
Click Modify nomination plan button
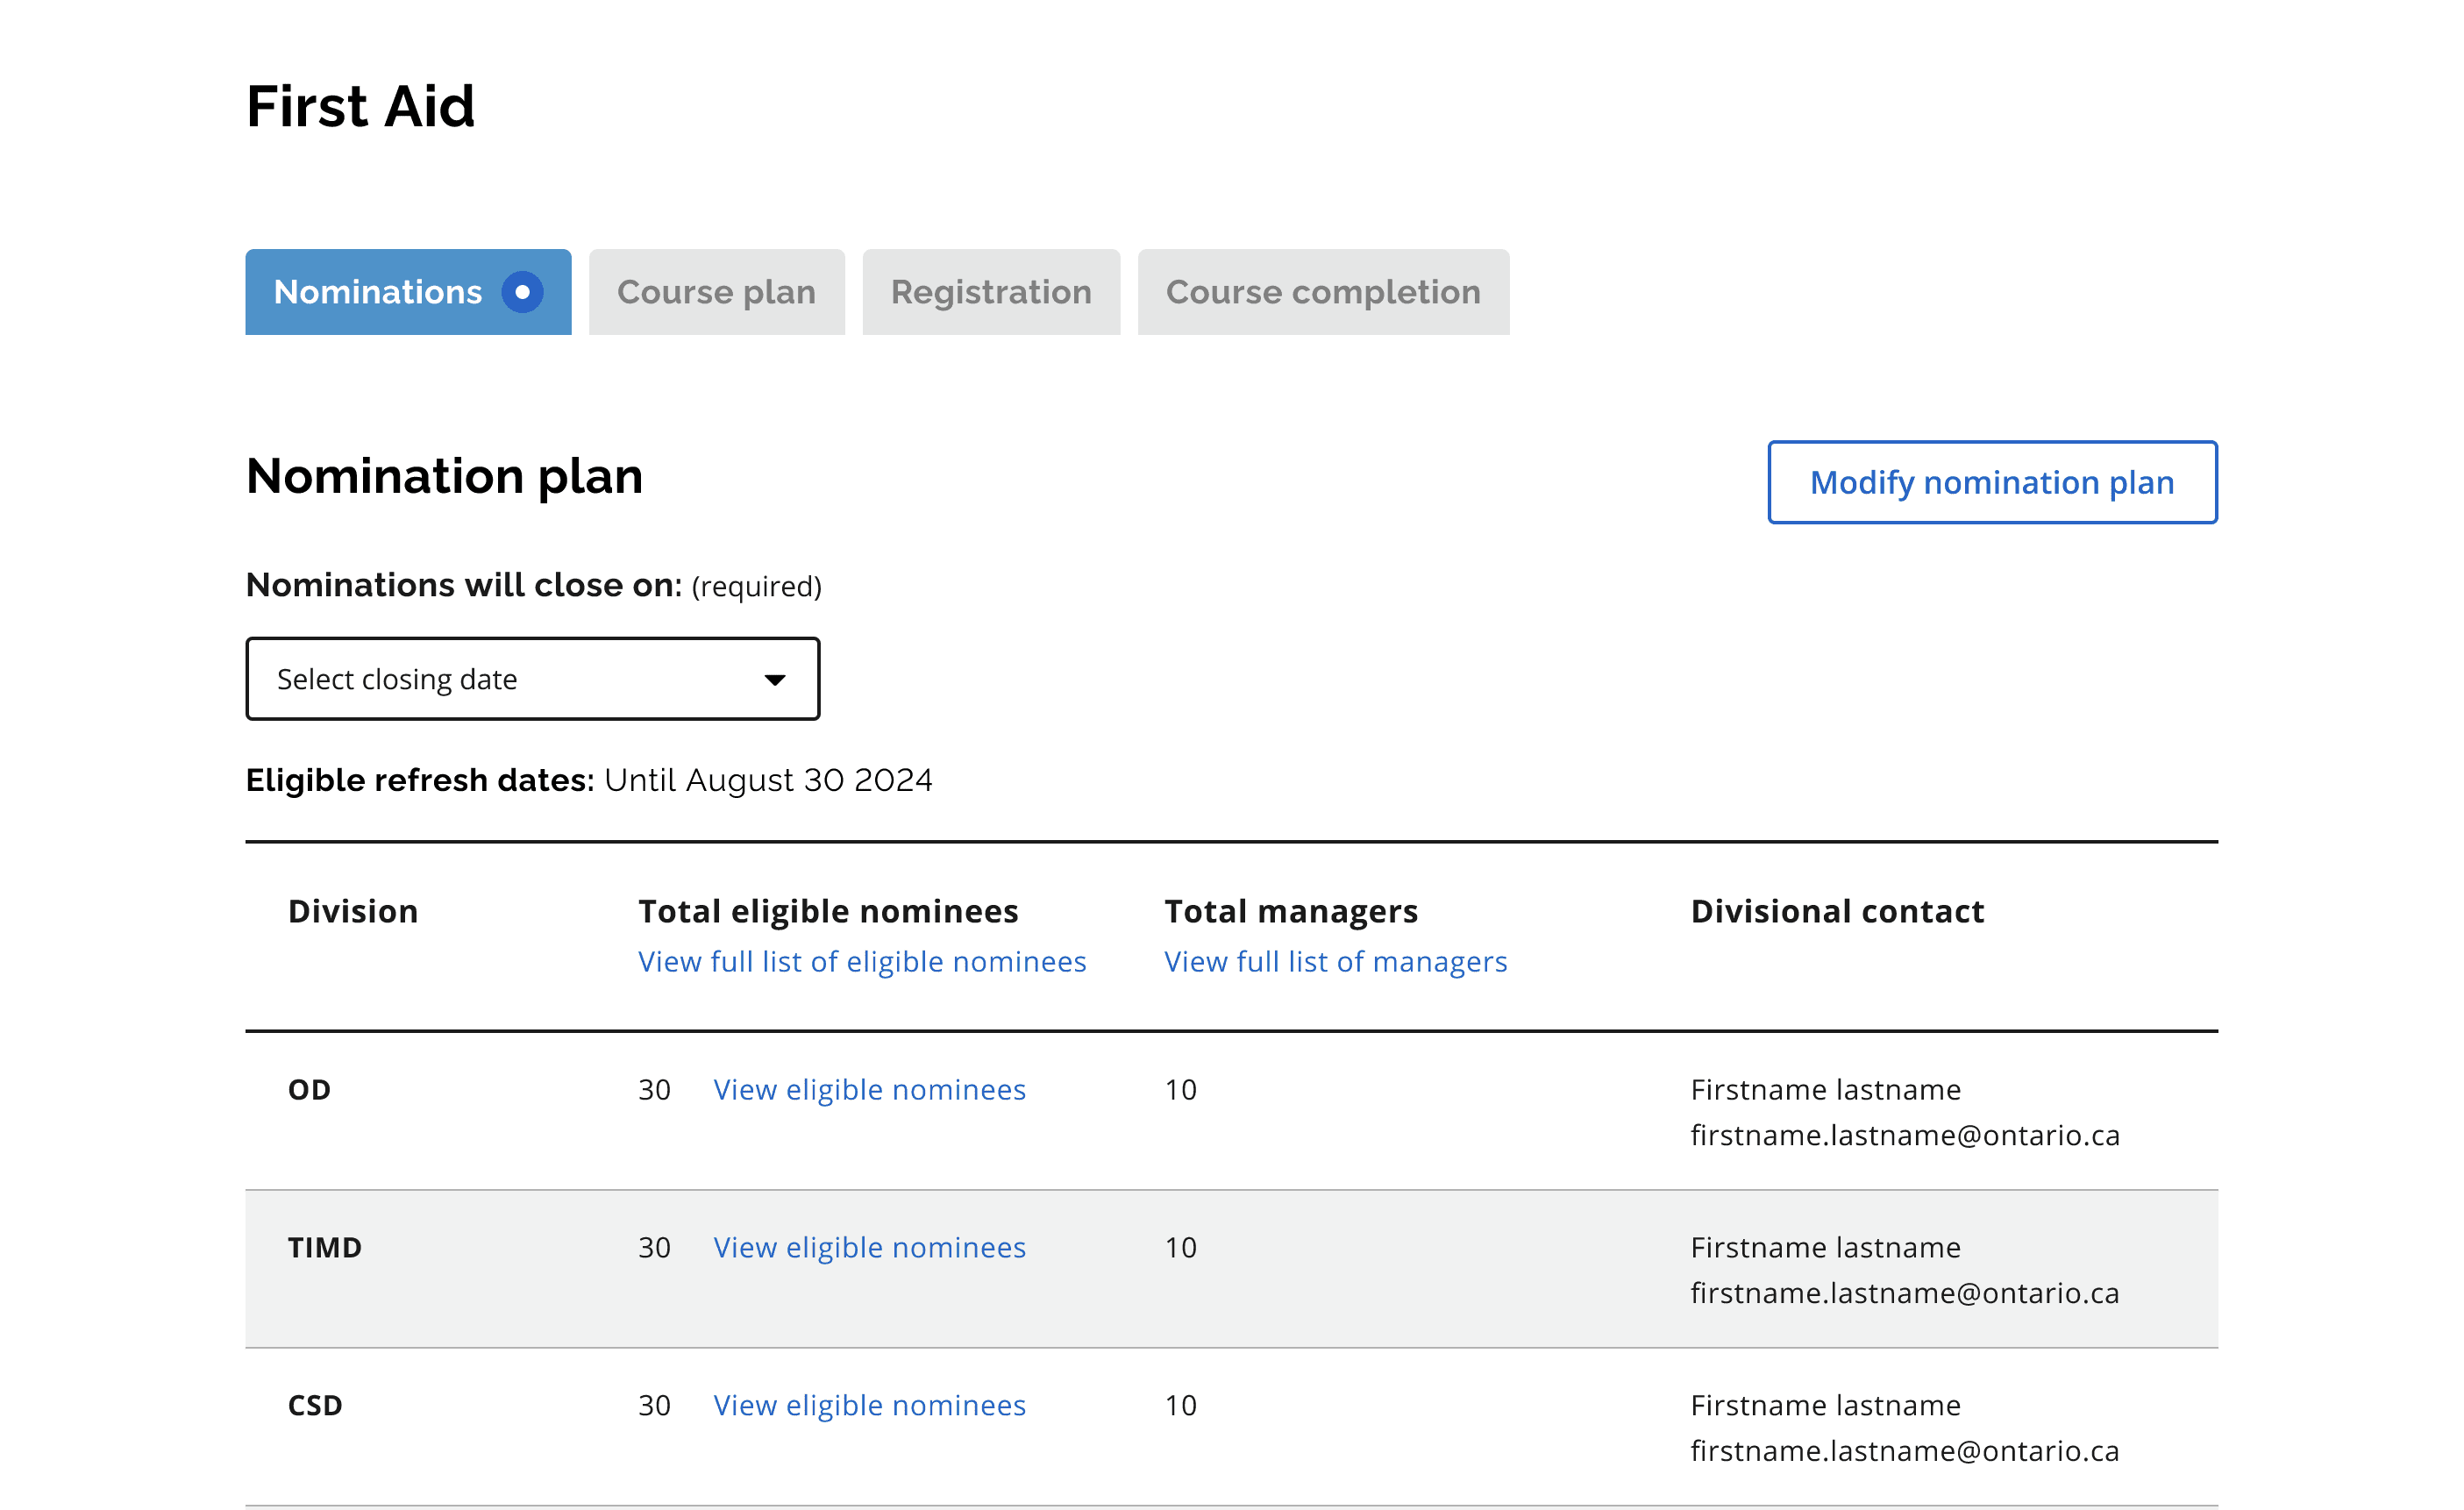1991,482
